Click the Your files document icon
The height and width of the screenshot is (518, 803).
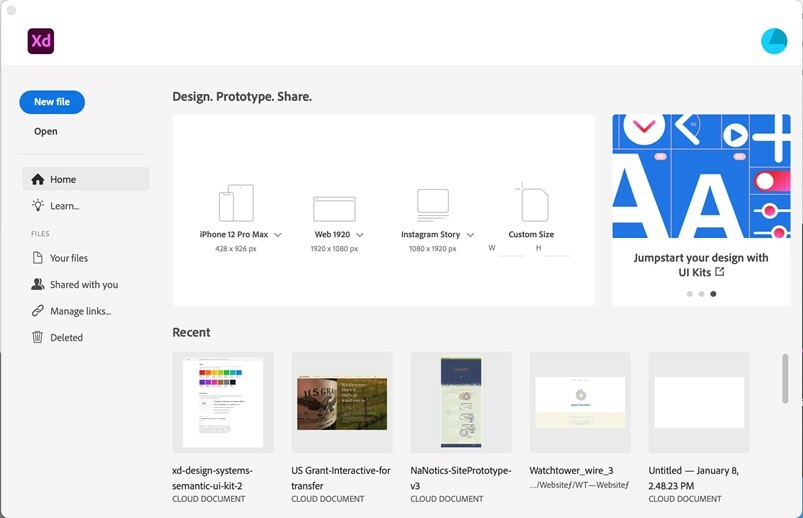point(38,258)
